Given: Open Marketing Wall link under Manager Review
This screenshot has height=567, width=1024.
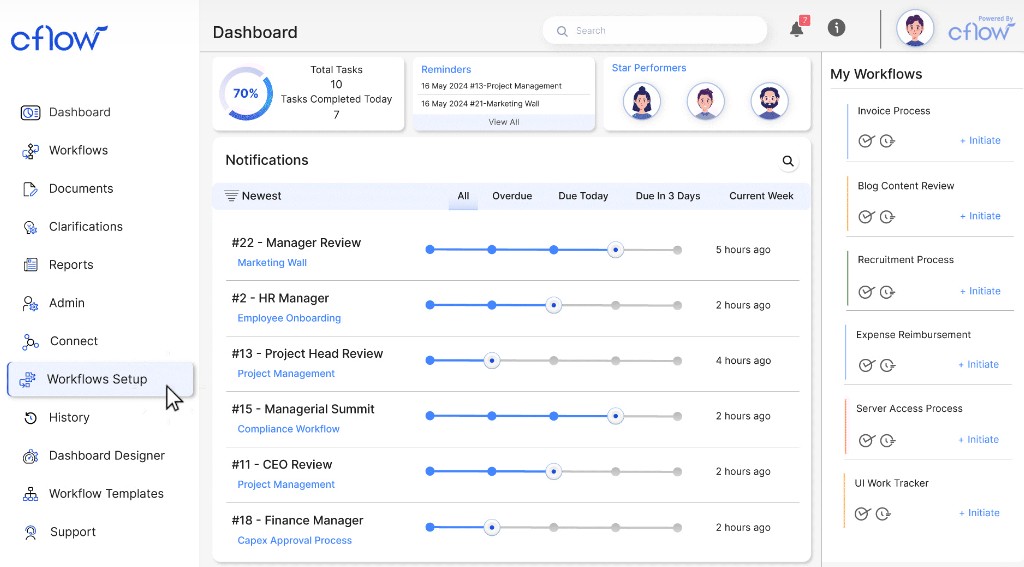Looking at the screenshot, I should [x=272, y=263].
